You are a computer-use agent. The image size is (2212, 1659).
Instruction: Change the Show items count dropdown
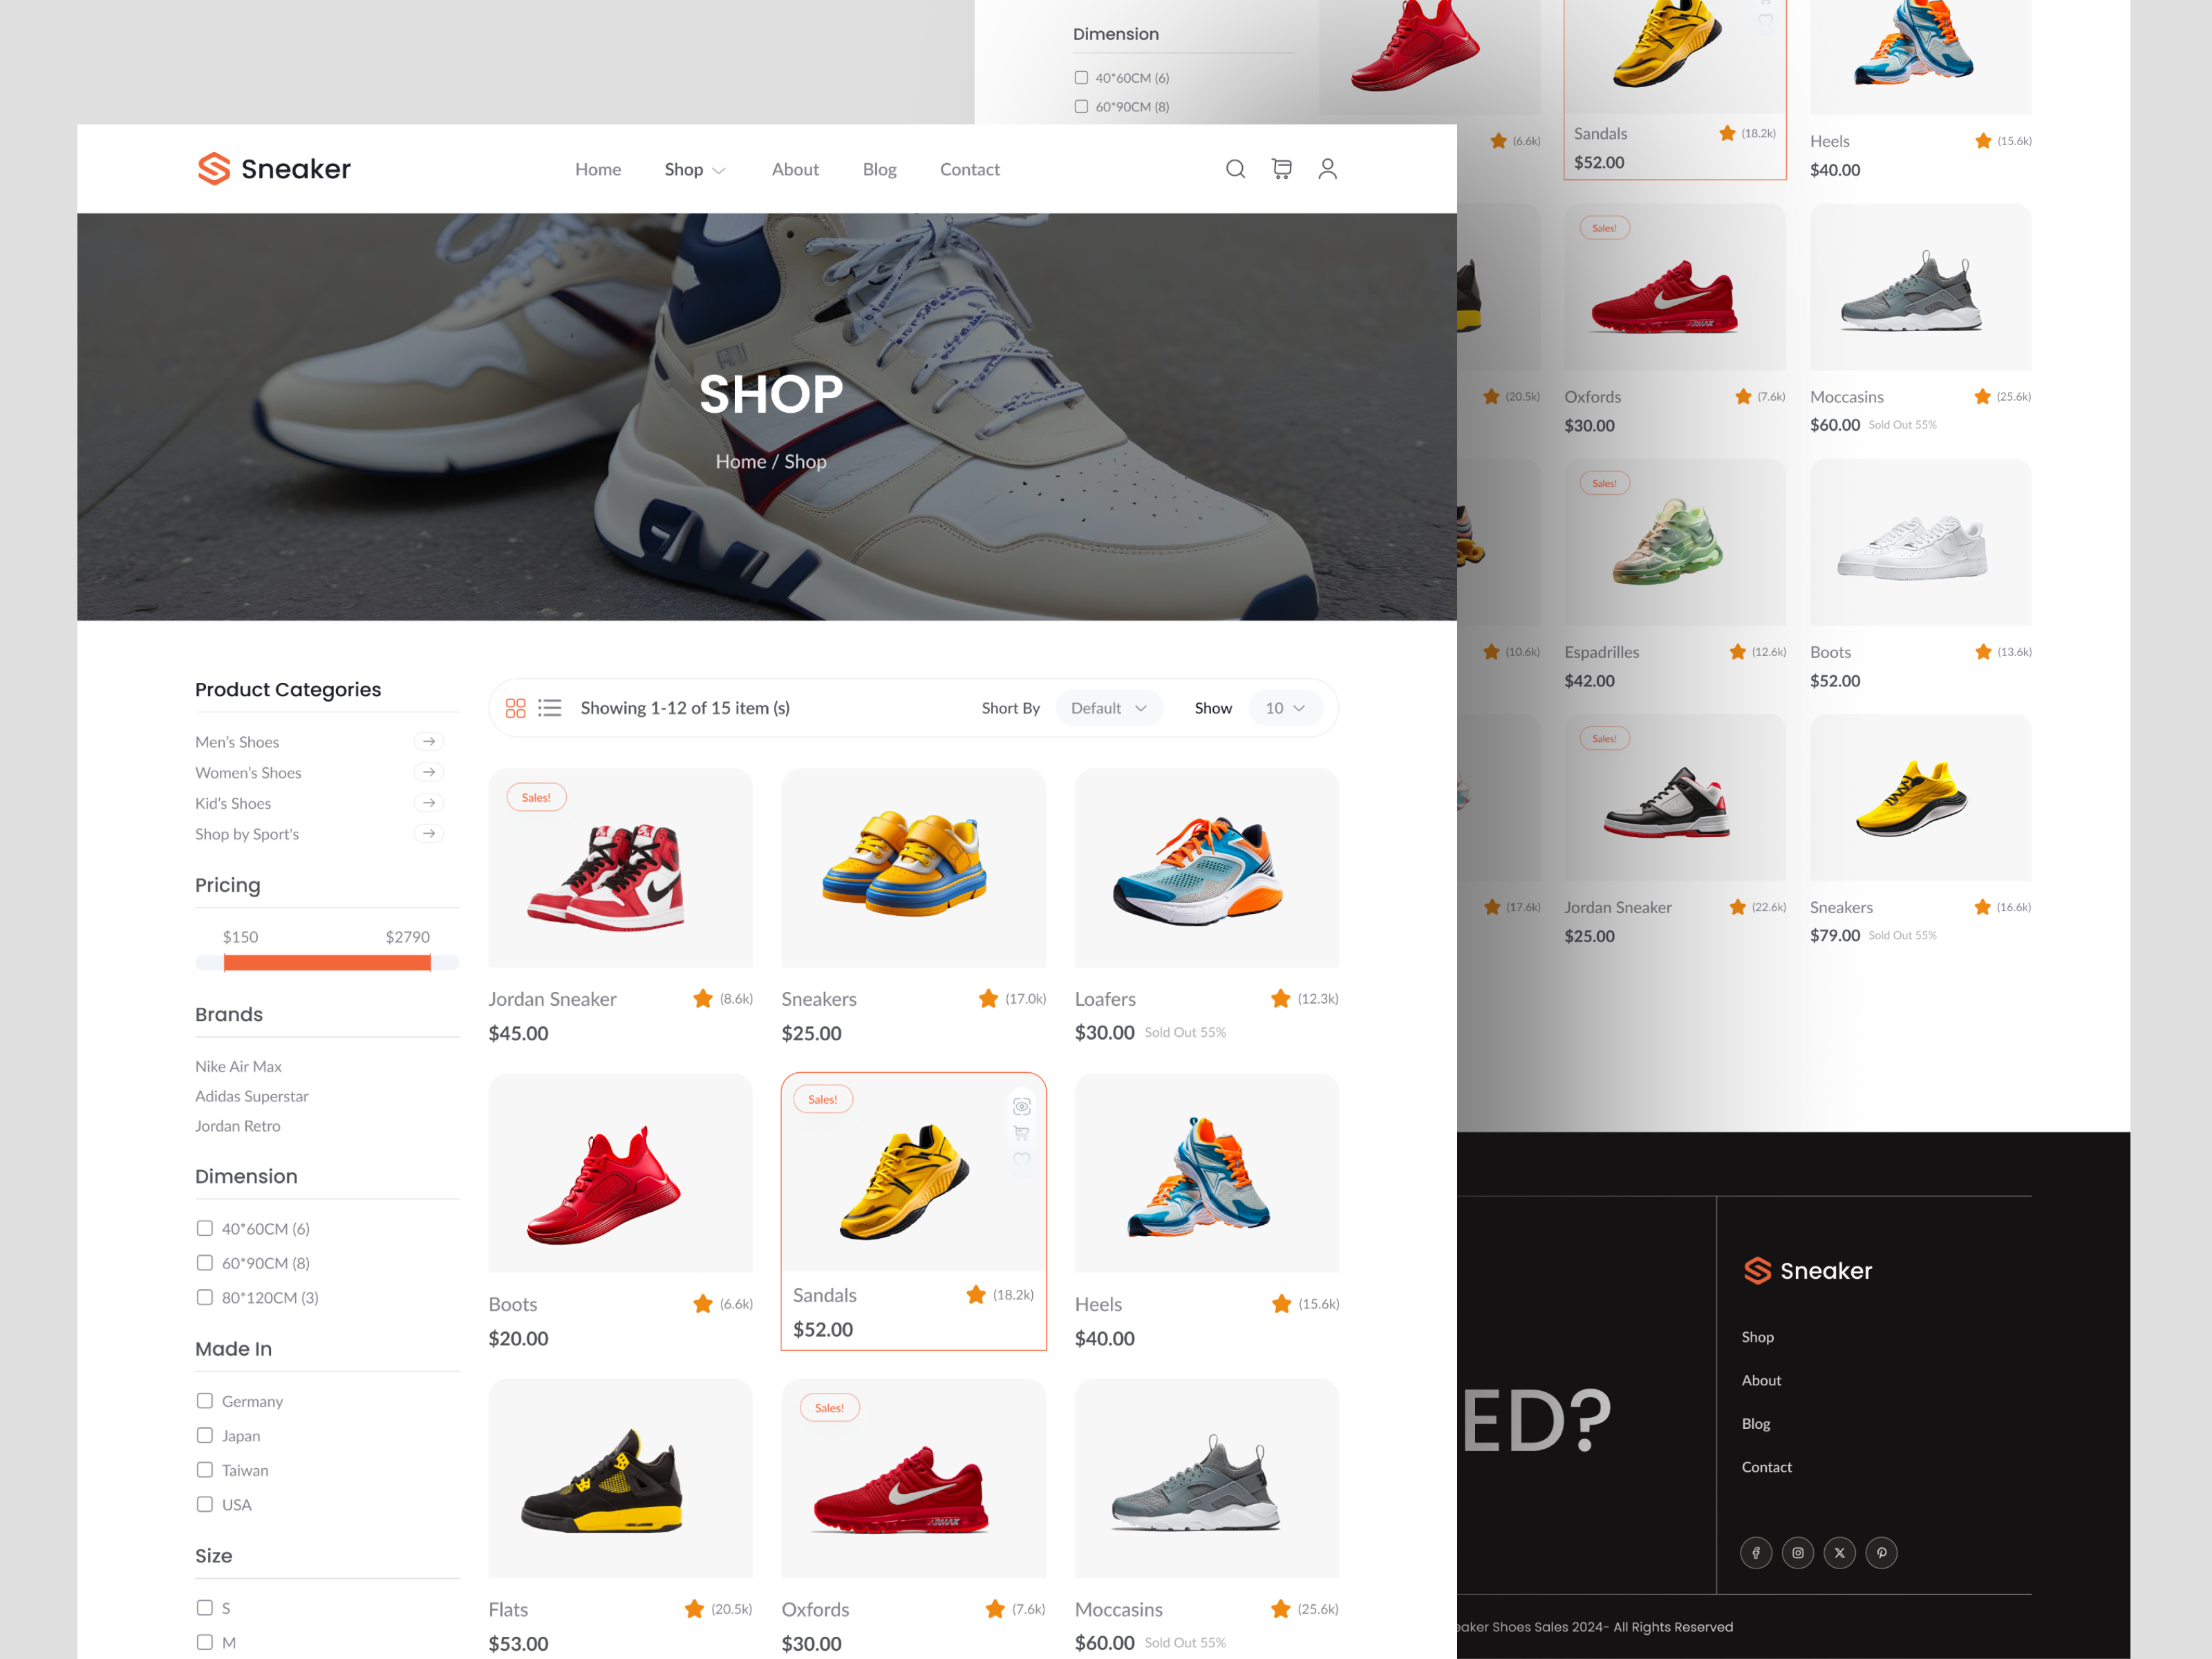[1284, 707]
